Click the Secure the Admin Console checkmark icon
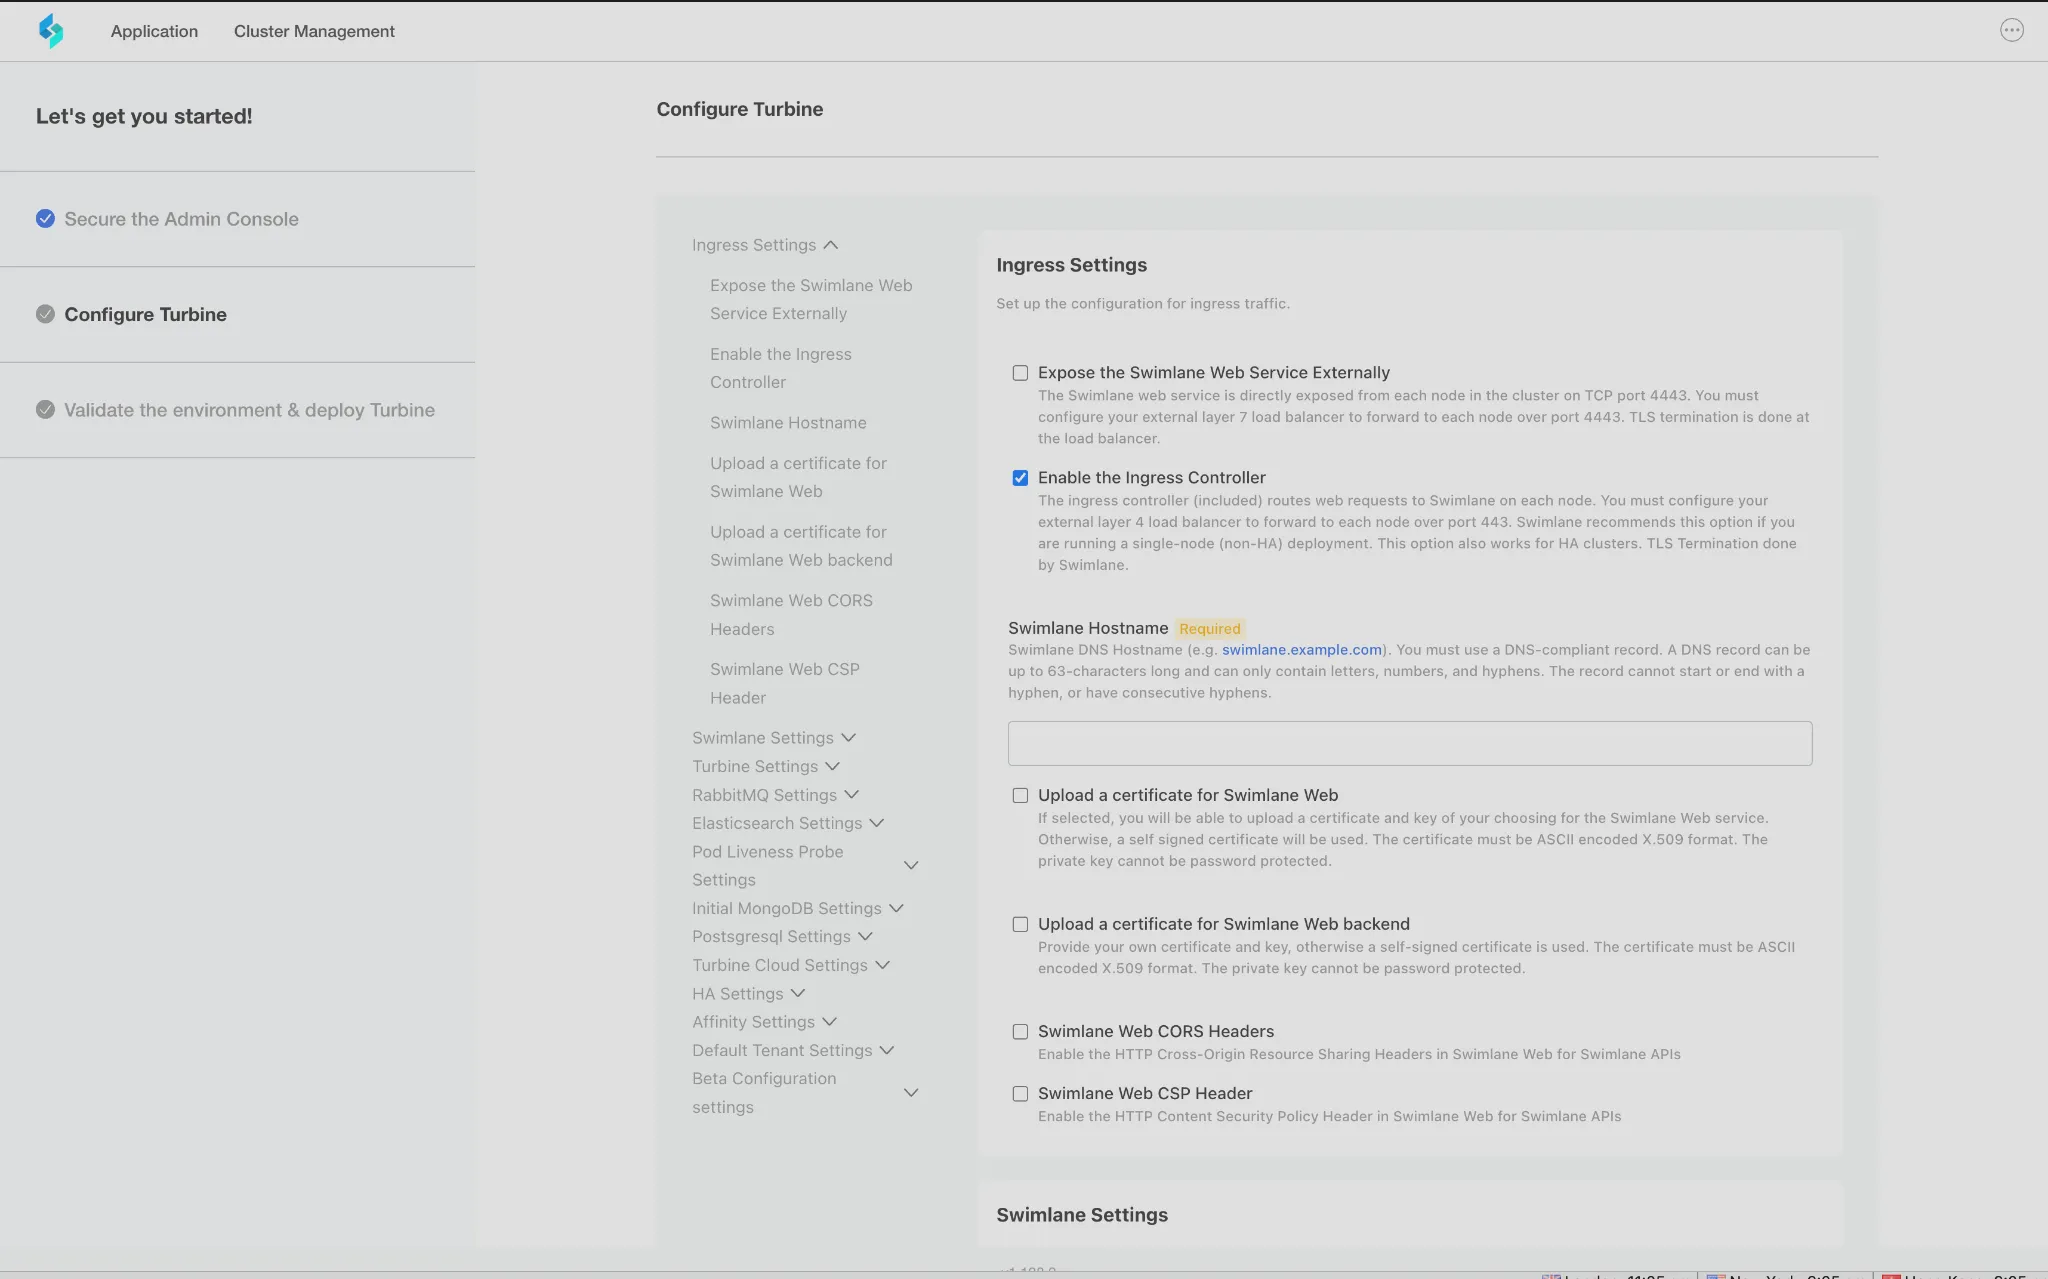This screenshot has width=2048, height=1279. tap(45, 218)
